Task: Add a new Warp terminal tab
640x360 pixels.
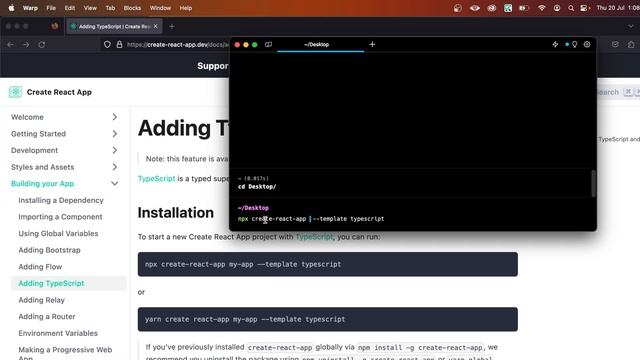Action: [372, 44]
